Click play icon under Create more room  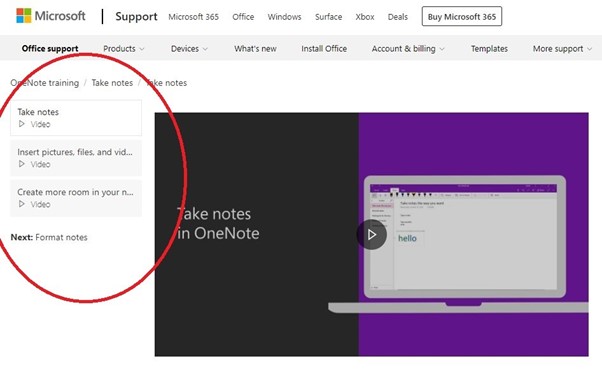click(22, 204)
